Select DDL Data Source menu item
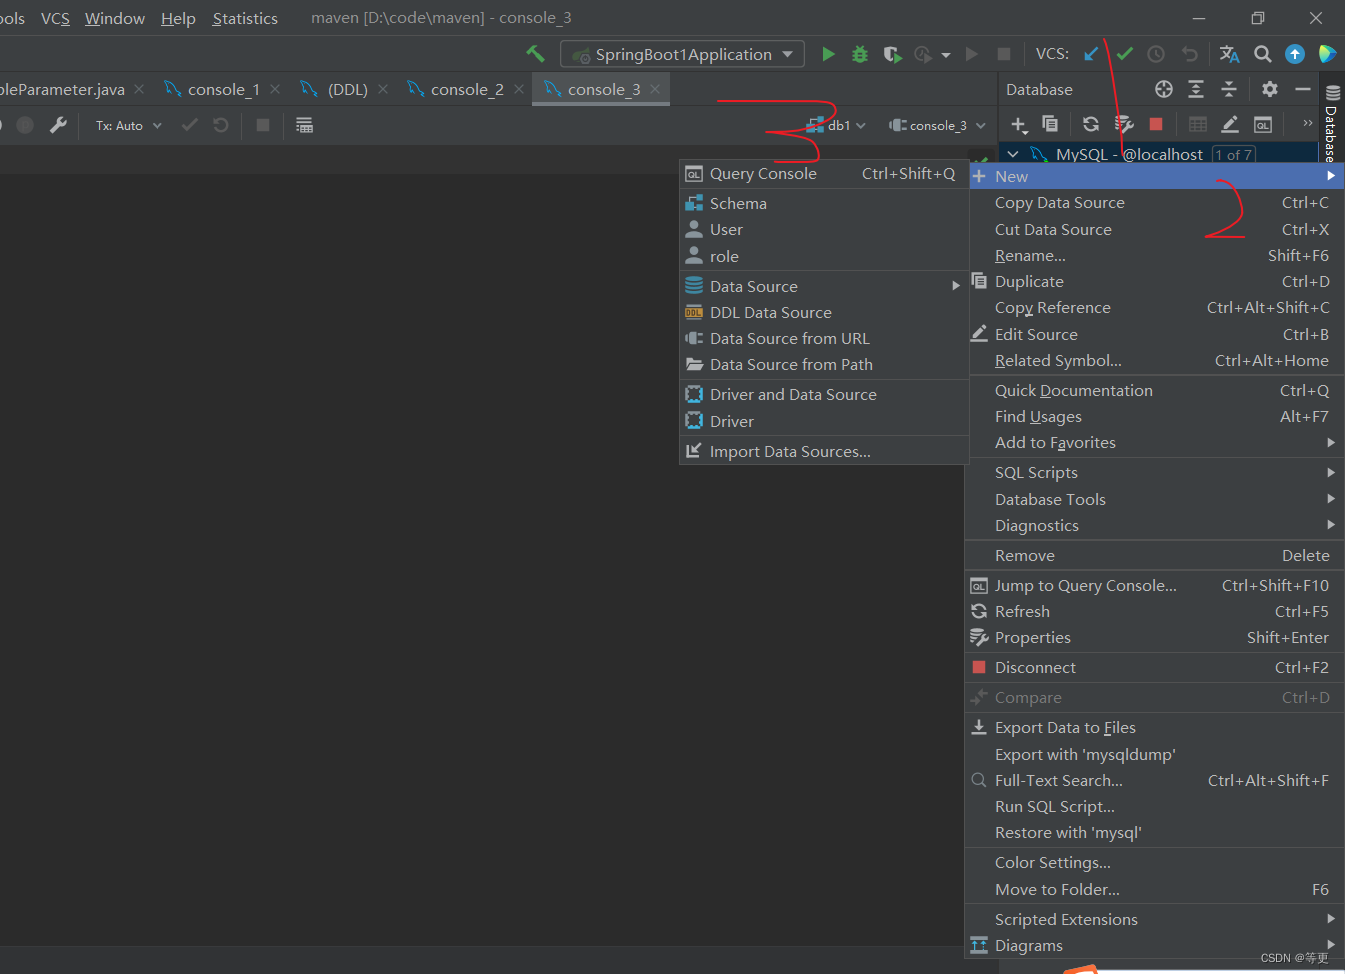 (x=824, y=312)
